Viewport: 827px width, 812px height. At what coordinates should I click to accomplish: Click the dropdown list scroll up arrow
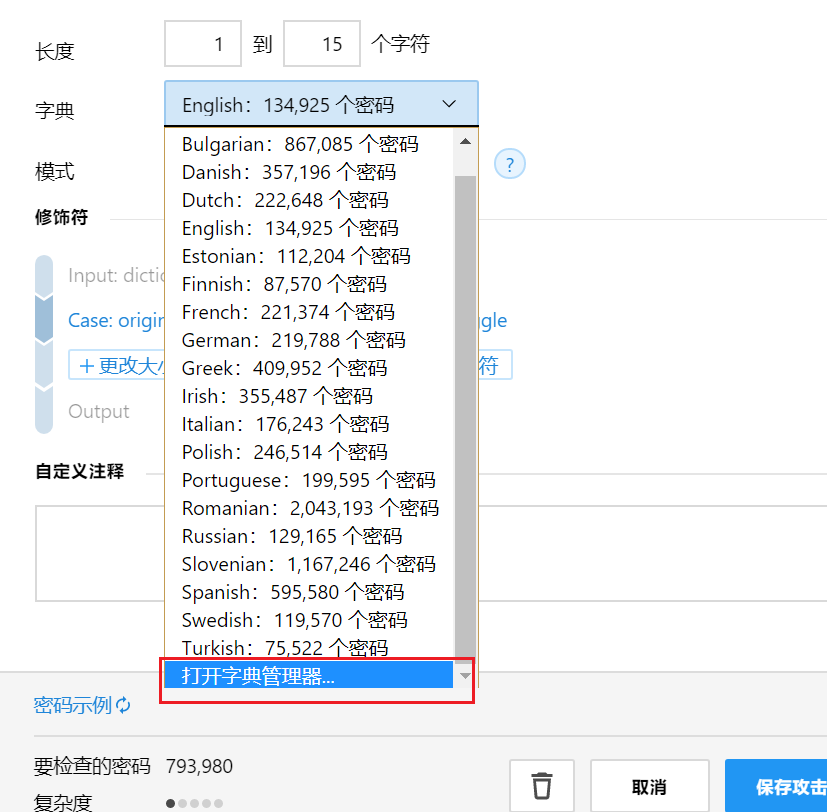[x=465, y=141]
